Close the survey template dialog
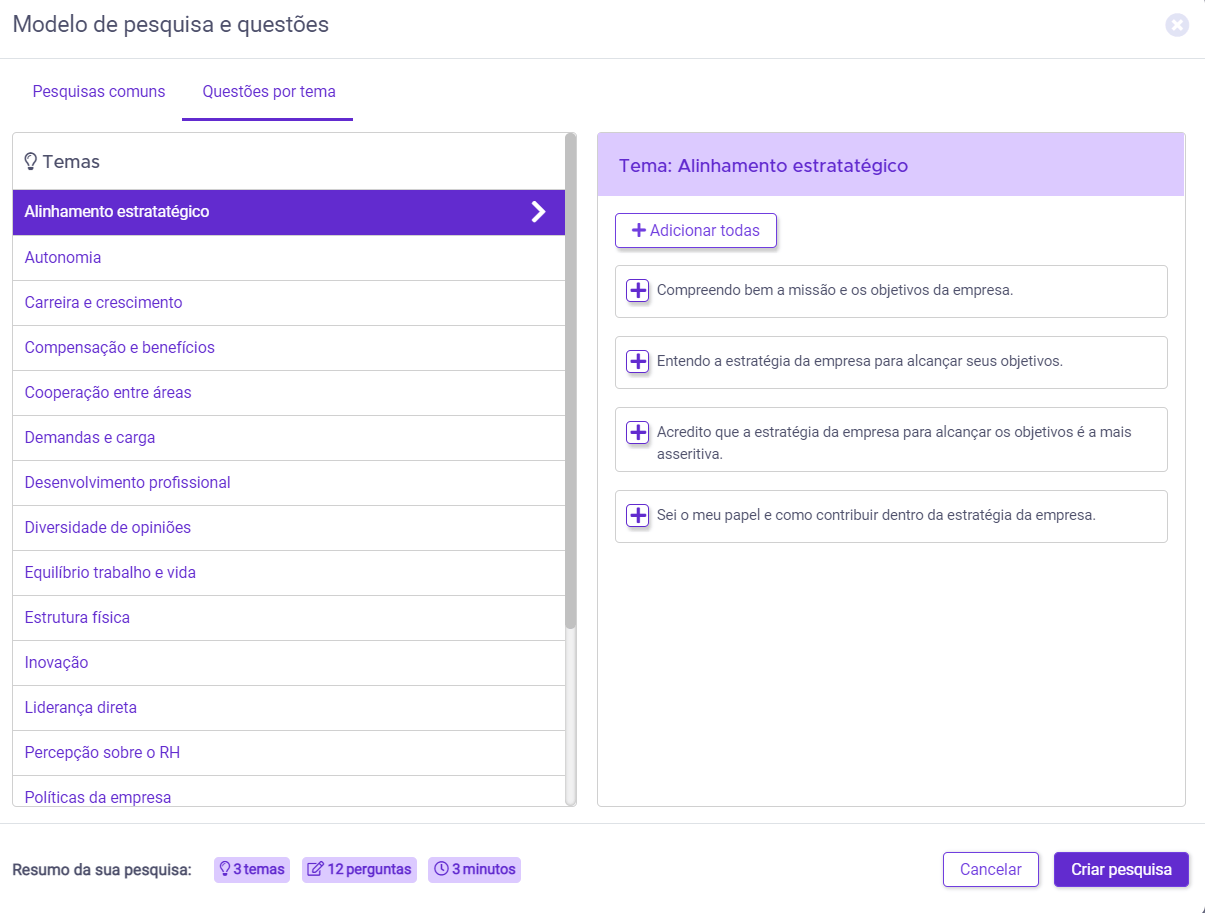 [1177, 25]
